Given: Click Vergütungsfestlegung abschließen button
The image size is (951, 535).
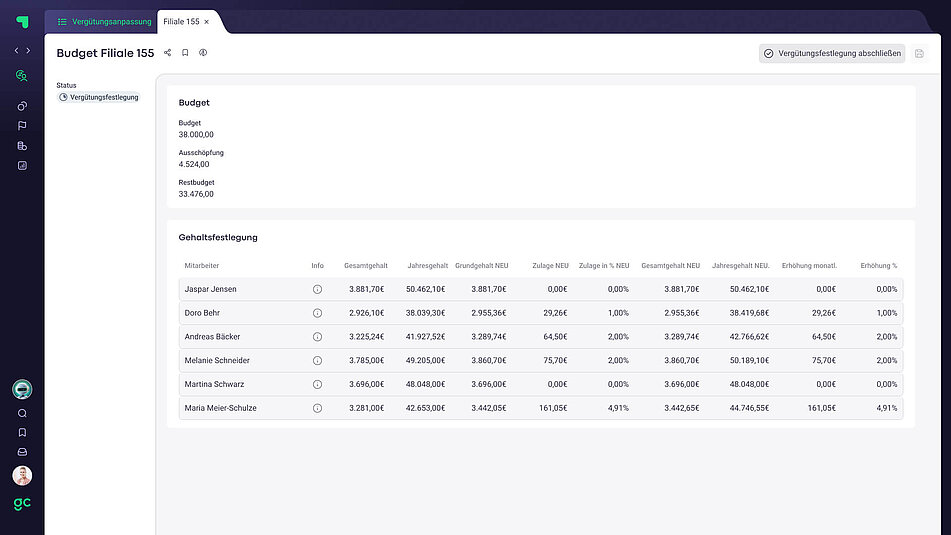Looking at the screenshot, I should 832,54.
